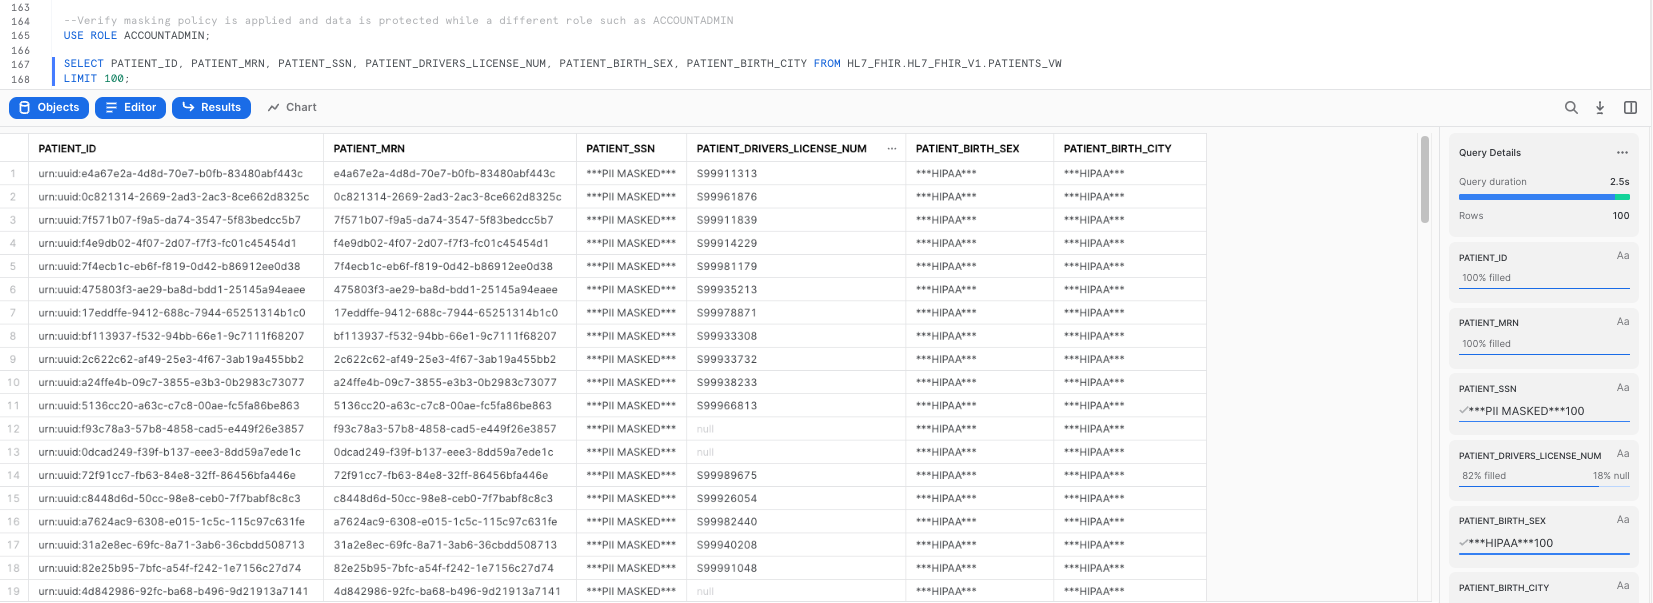Toggle the Results pane visibility
1653x603 pixels.
(x=211, y=108)
